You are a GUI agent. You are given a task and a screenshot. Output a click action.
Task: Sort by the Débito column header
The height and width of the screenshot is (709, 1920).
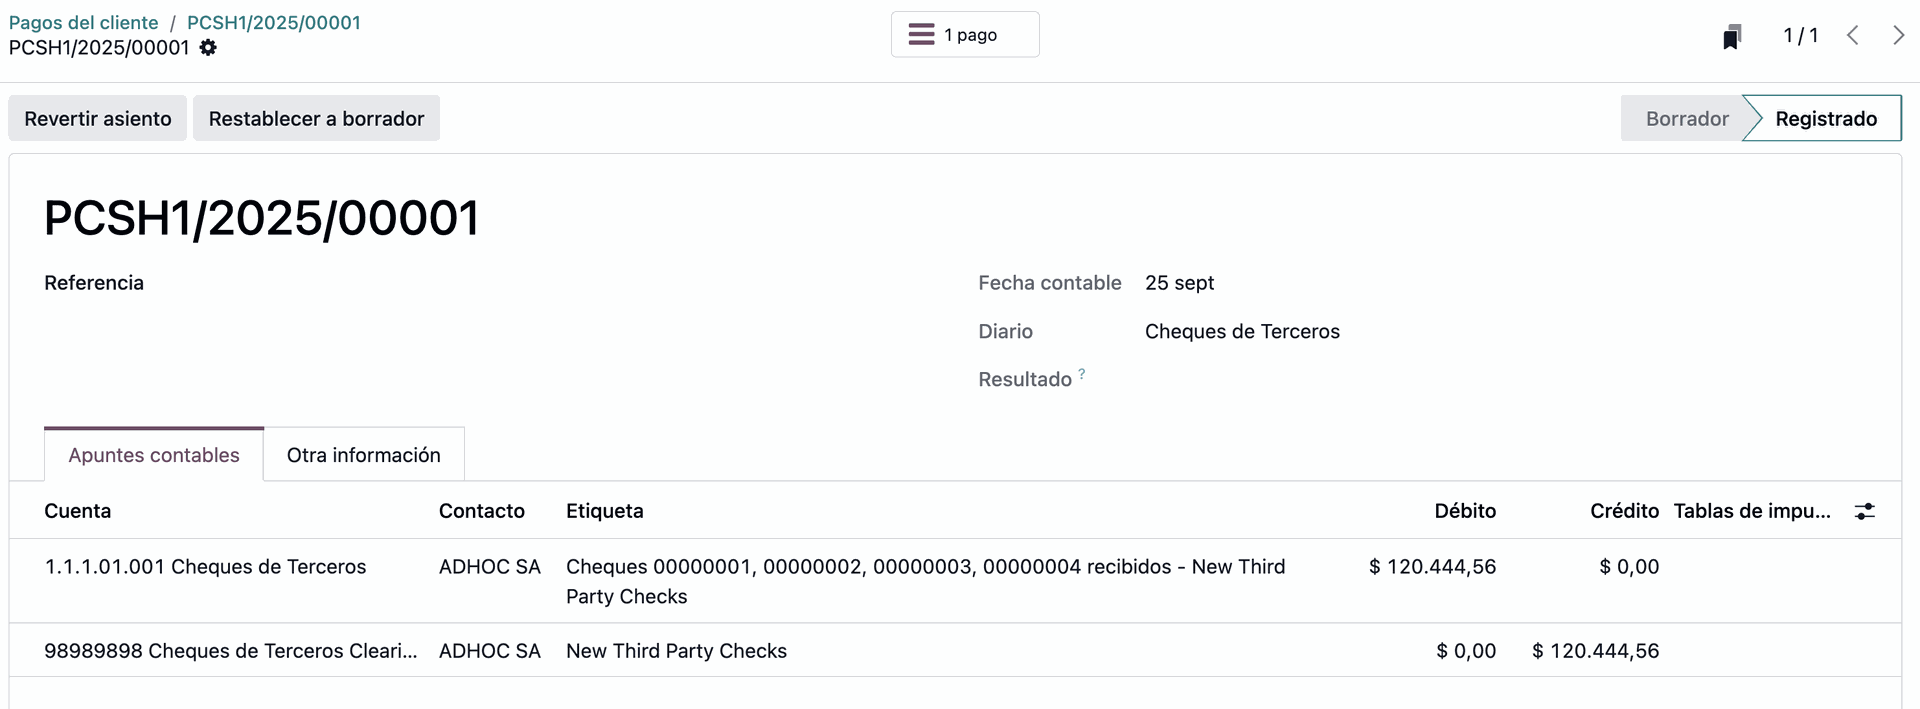pos(1464,511)
